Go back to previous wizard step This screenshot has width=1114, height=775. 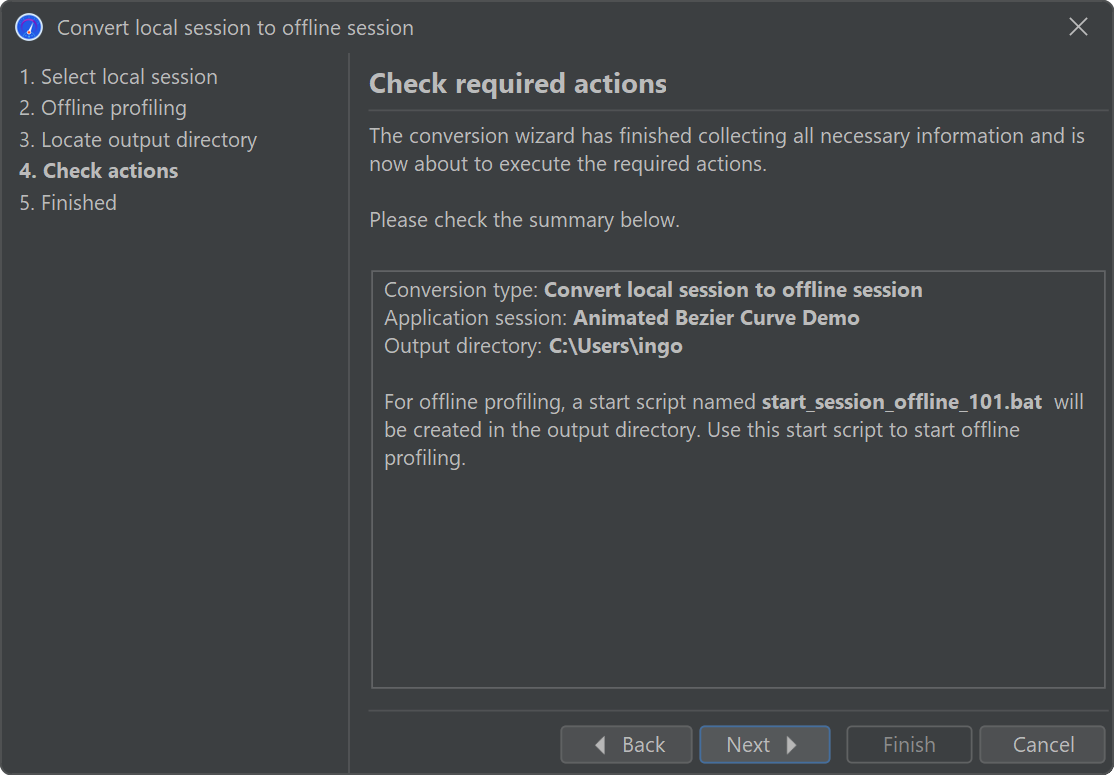(x=627, y=745)
